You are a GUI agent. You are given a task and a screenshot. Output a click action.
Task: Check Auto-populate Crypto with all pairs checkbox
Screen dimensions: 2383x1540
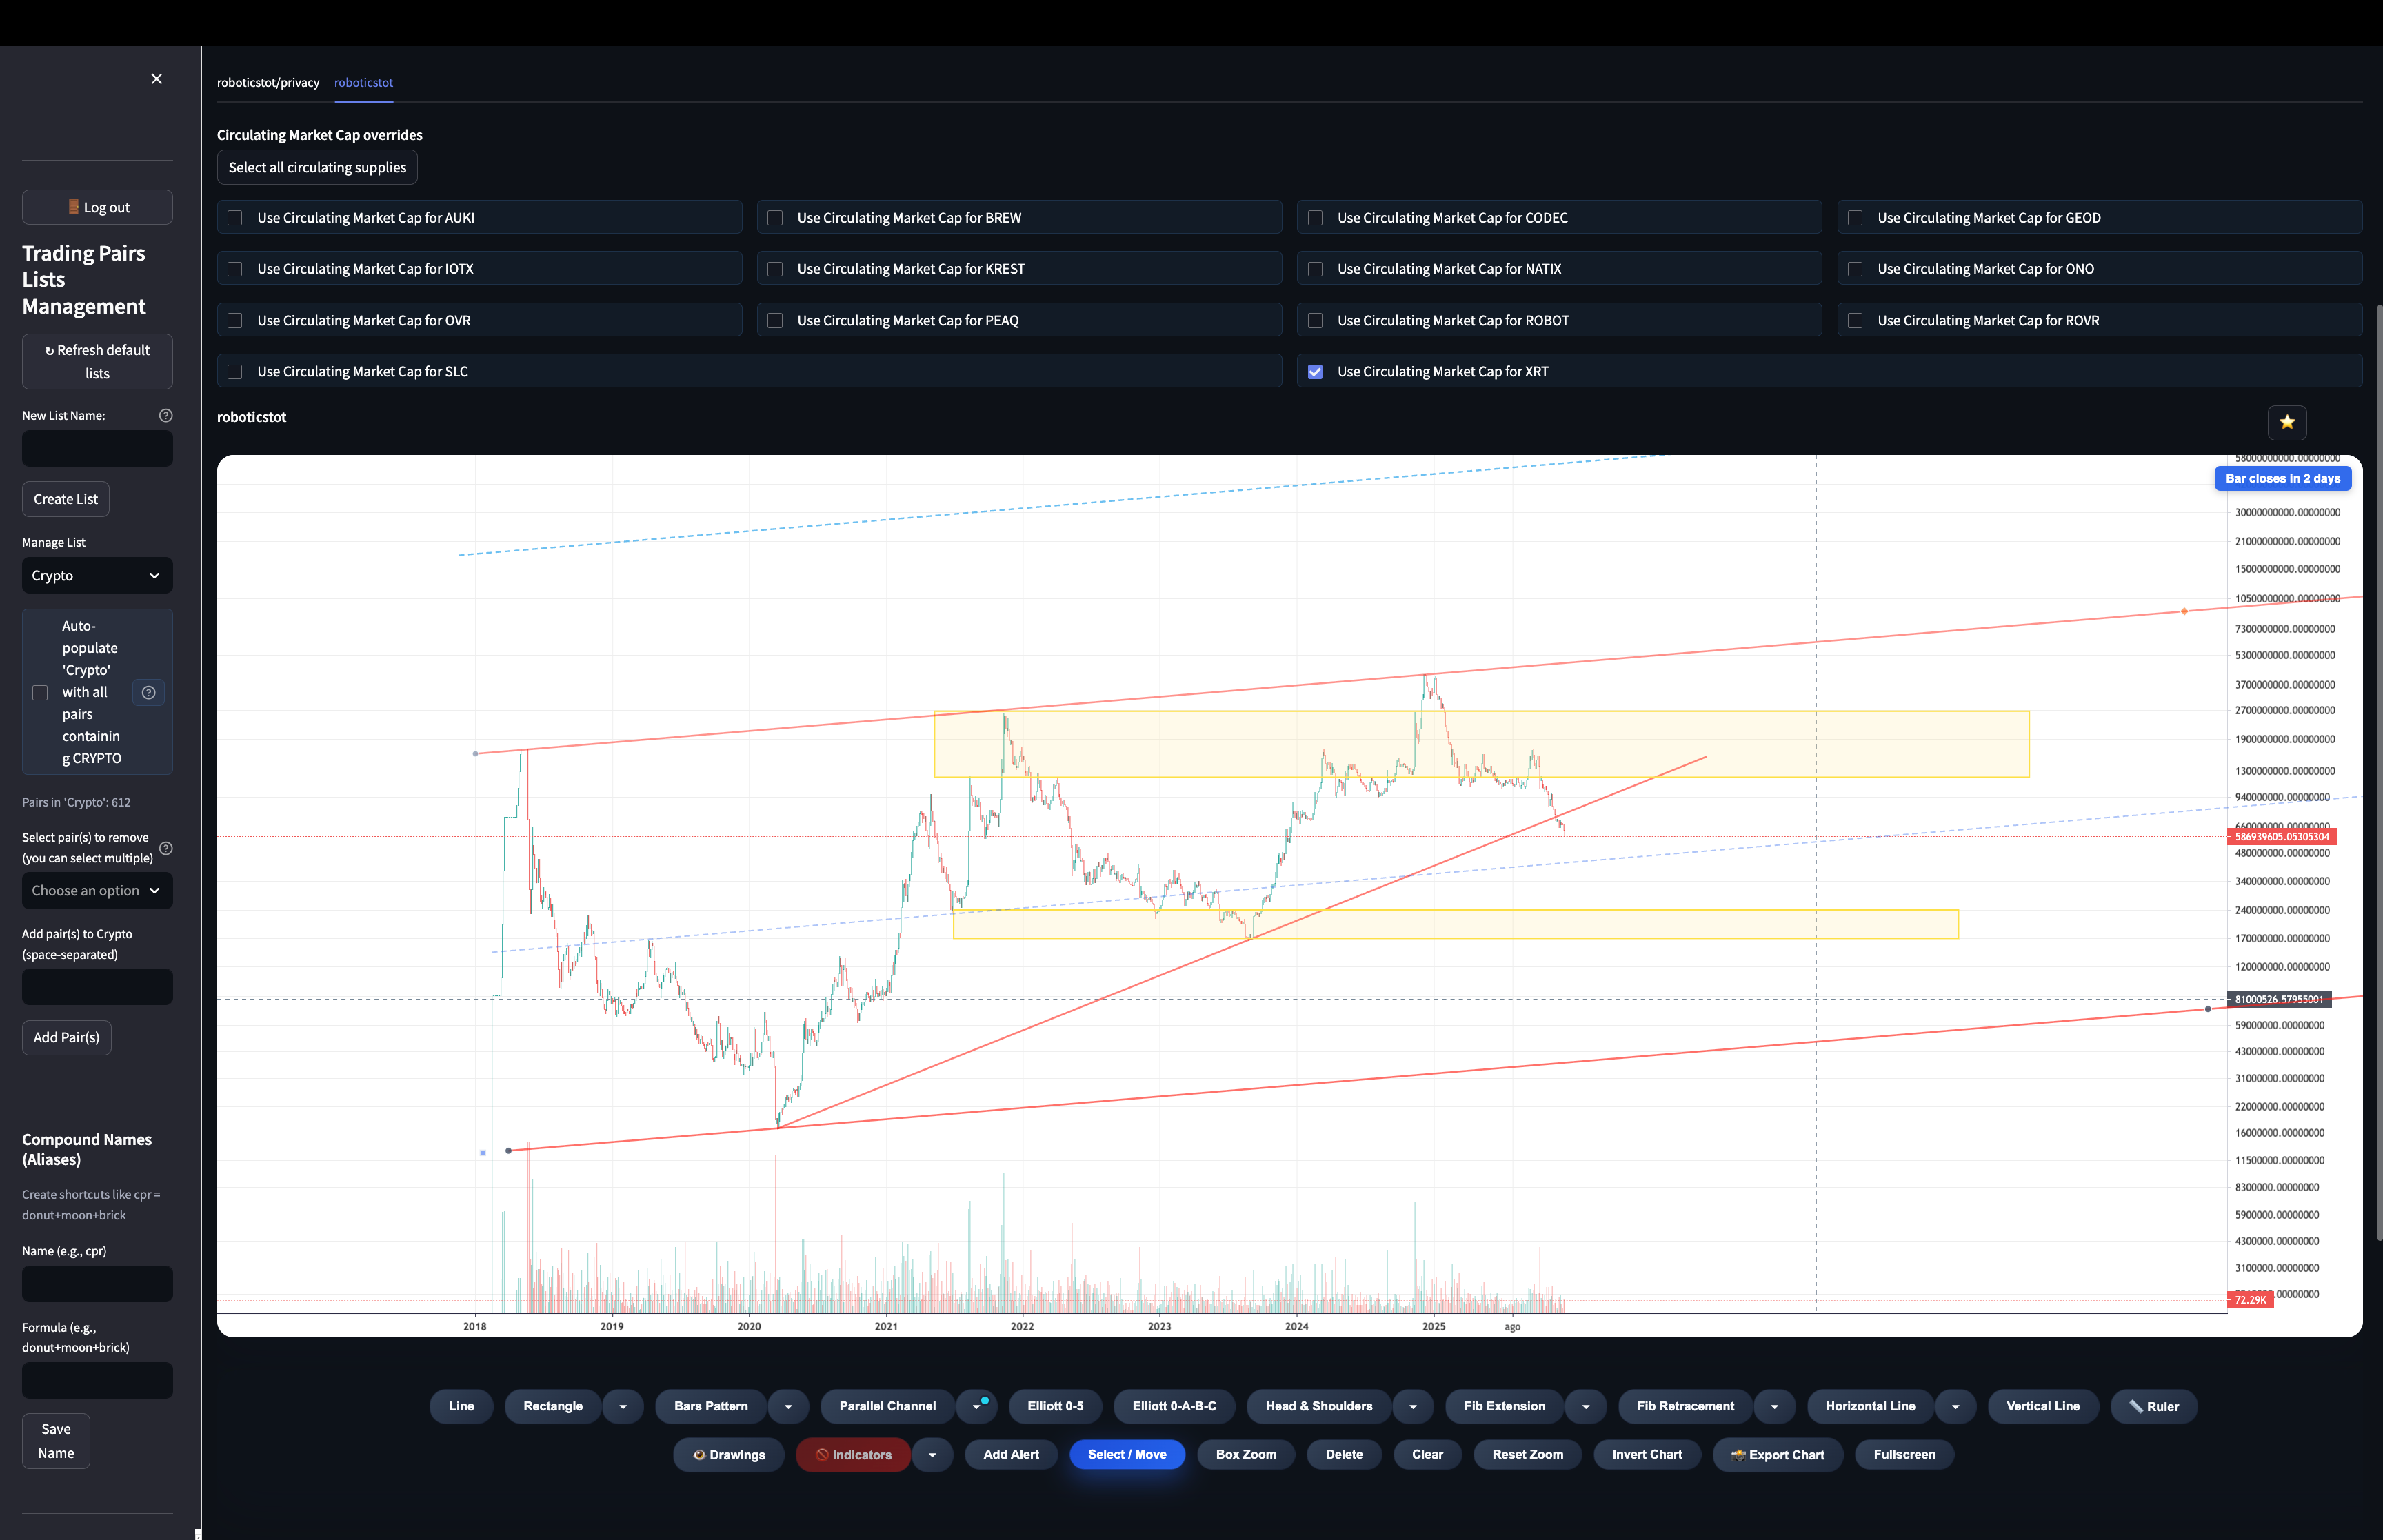coord(40,692)
